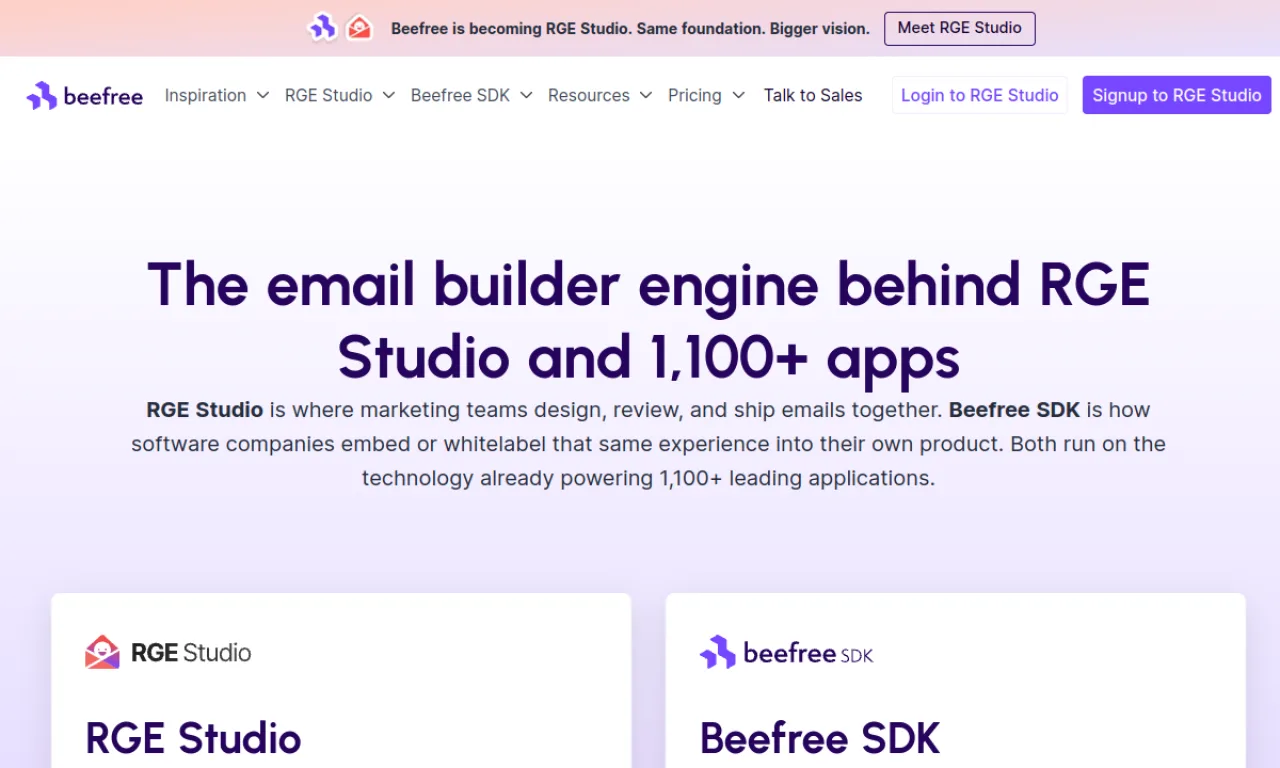Expand the chevron next to Beefree SDK nav item
The height and width of the screenshot is (768, 1280).
pyautogui.click(x=526, y=96)
